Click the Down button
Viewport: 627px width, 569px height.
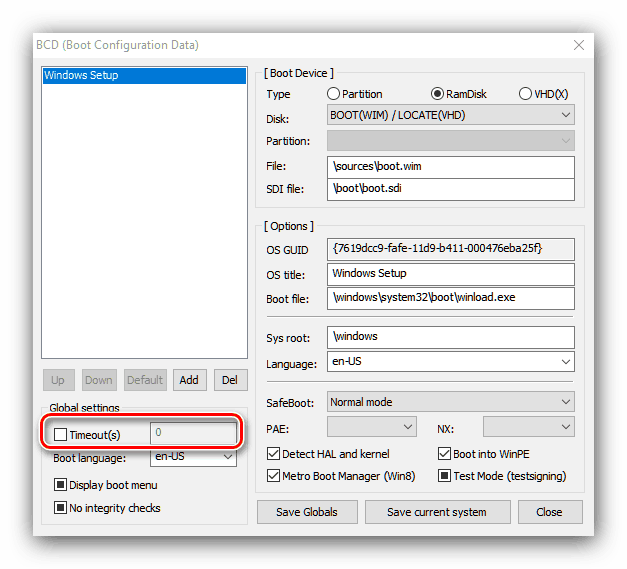tap(99, 380)
